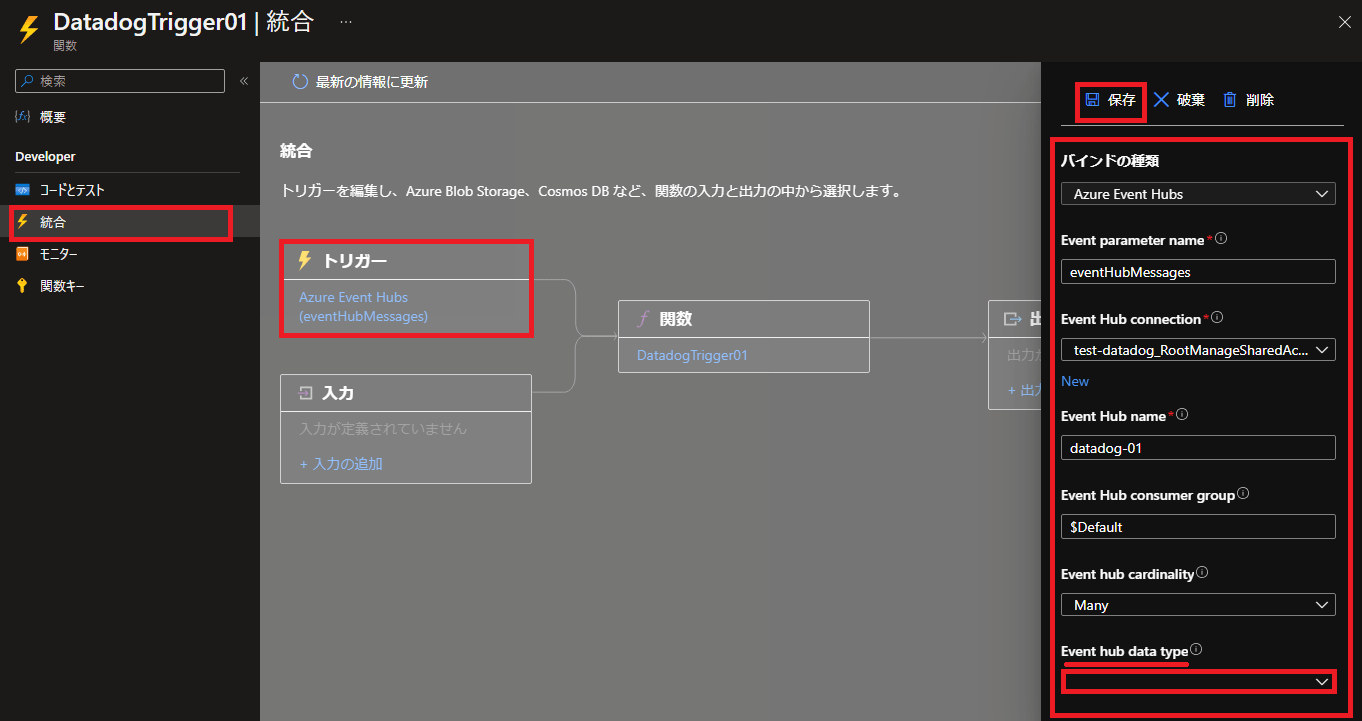1362x721 pixels.
Task: Click info icon beside Event hub cardinality
Action: [x=1202, y=573]
